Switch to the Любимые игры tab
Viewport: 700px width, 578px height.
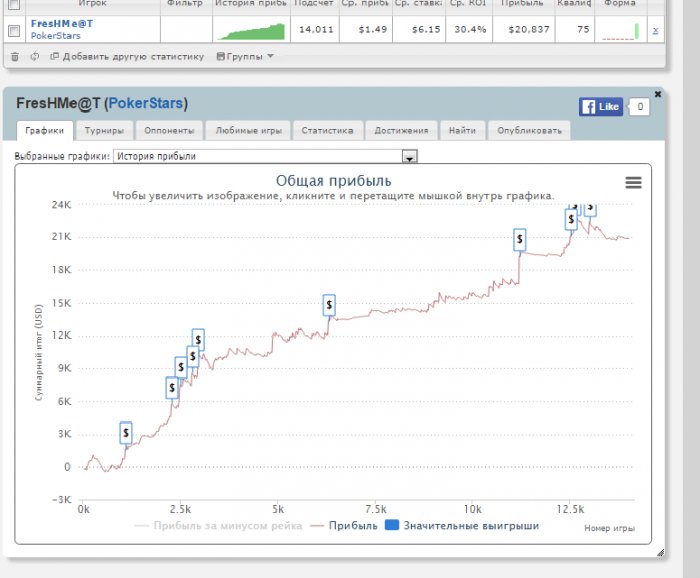coord(249,131)
